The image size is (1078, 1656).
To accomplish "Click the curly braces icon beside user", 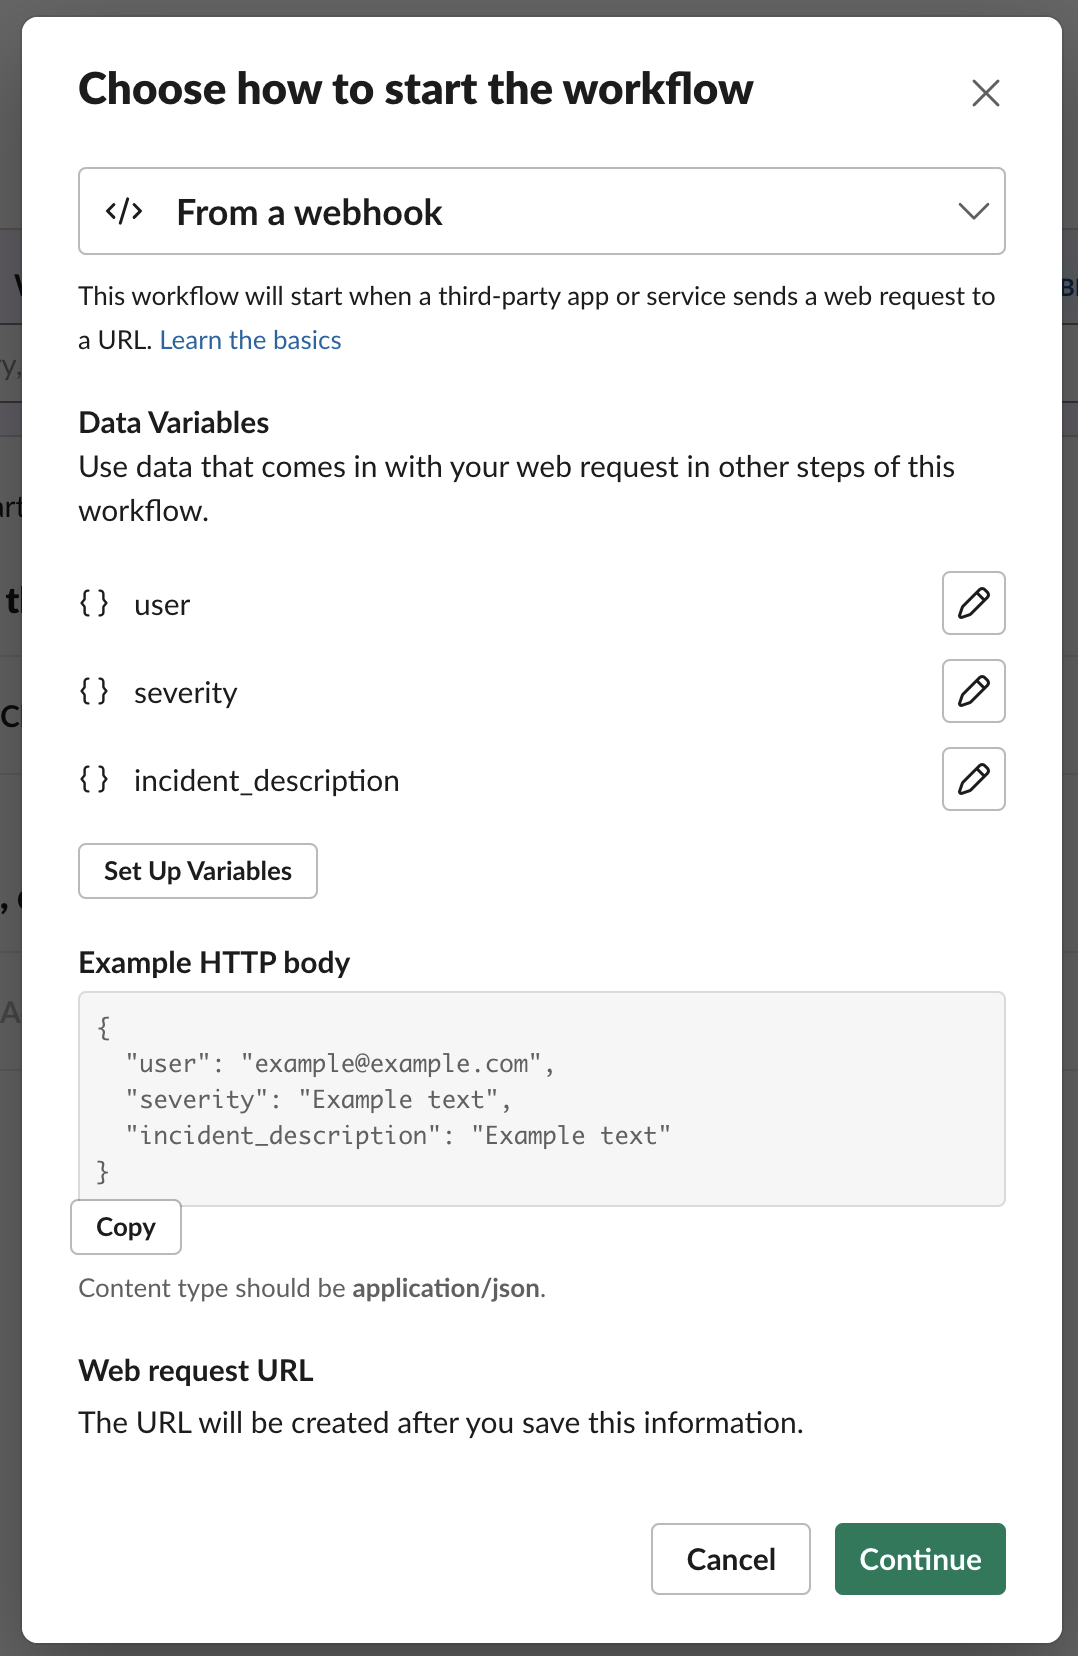I will click(94, 603).
